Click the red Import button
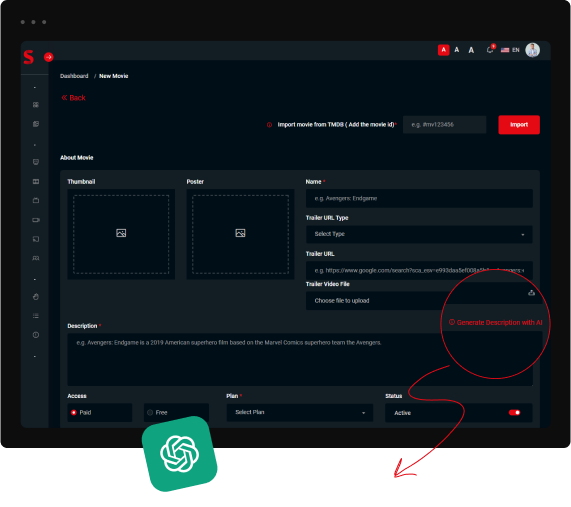Viewport: 571px width, 507px height. (x=519, y=125)
